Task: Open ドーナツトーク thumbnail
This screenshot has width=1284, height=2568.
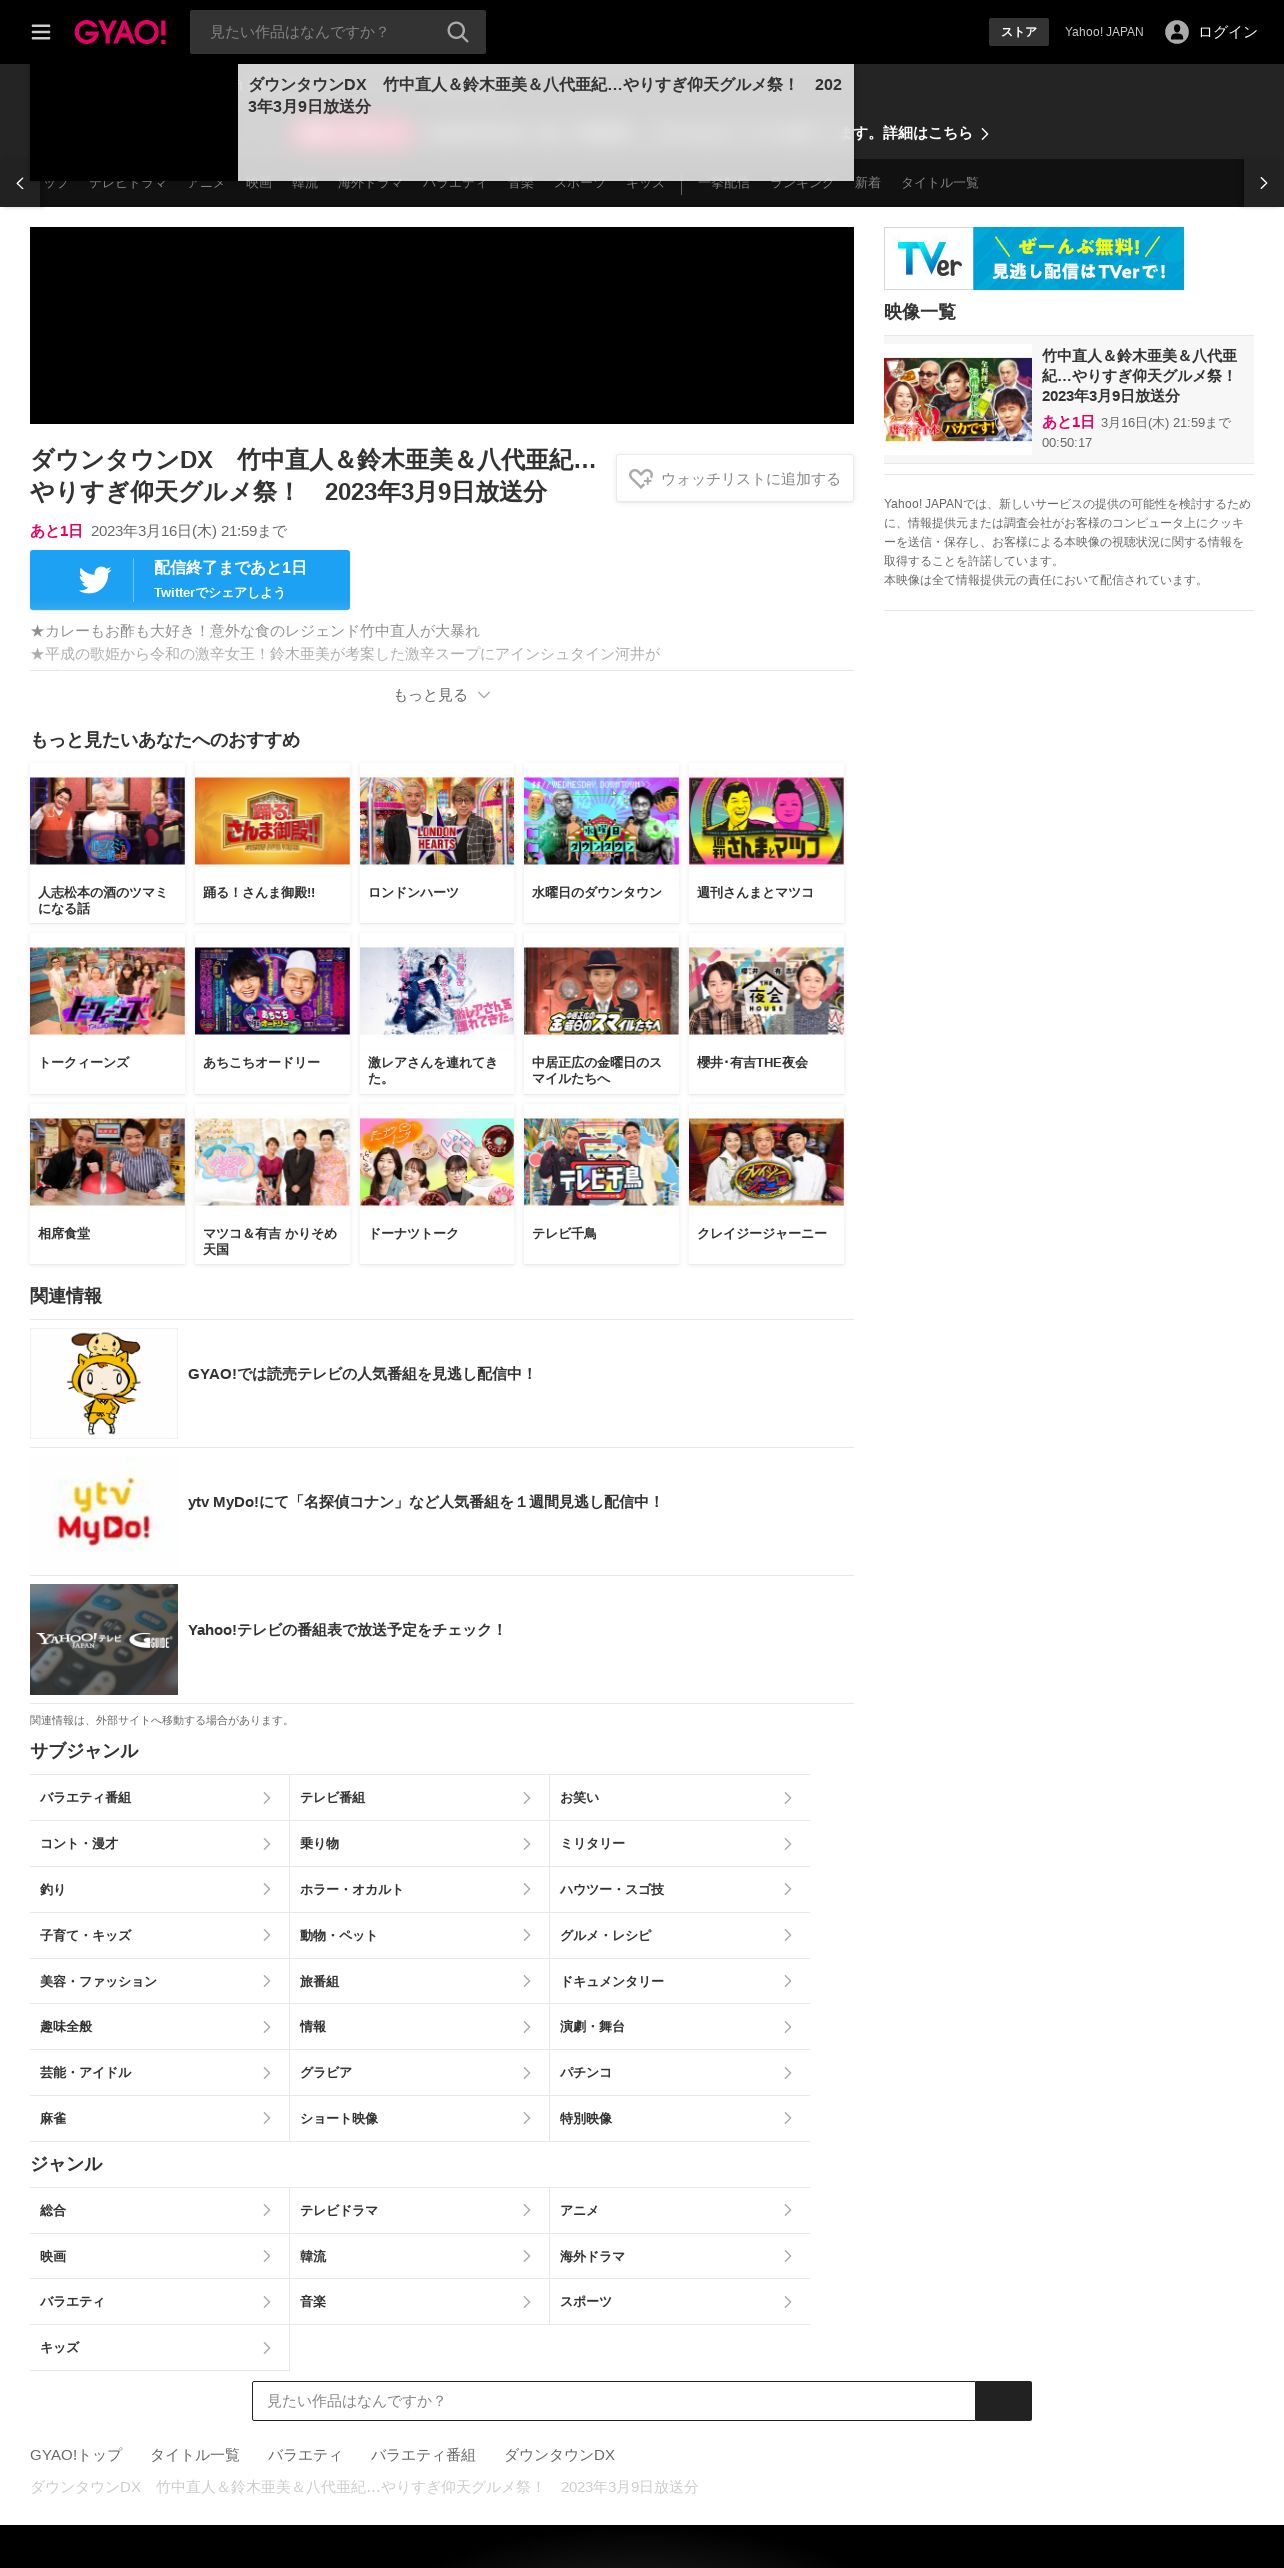Action: pos(437,1162)
